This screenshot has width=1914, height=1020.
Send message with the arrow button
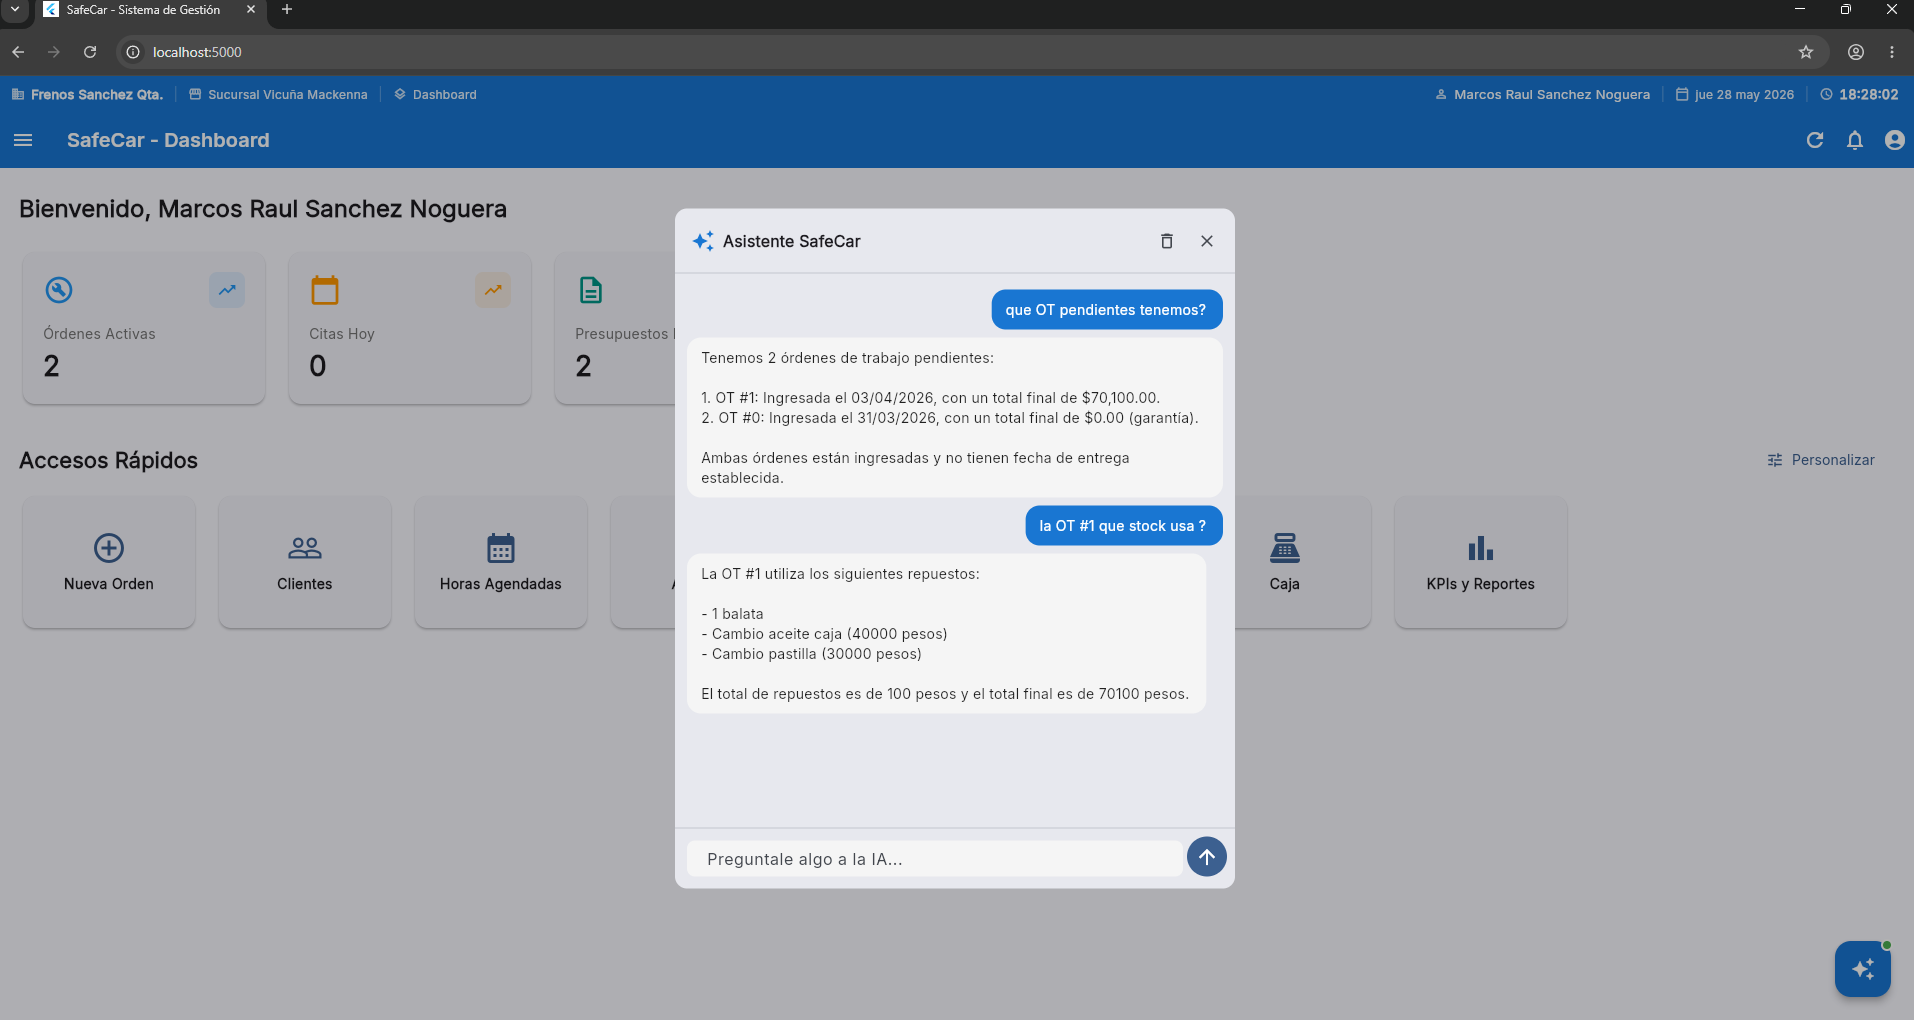pos(1207,857)
